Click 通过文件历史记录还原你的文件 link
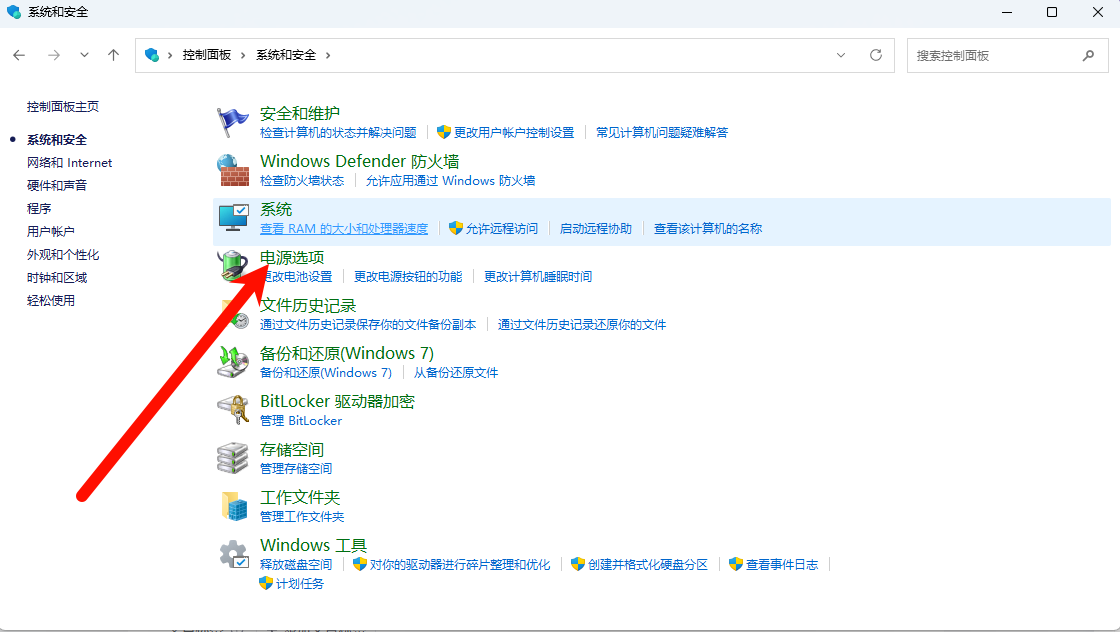Viewport: 1120px width, 632px height. pyautogui.click(x=582, y=324)
